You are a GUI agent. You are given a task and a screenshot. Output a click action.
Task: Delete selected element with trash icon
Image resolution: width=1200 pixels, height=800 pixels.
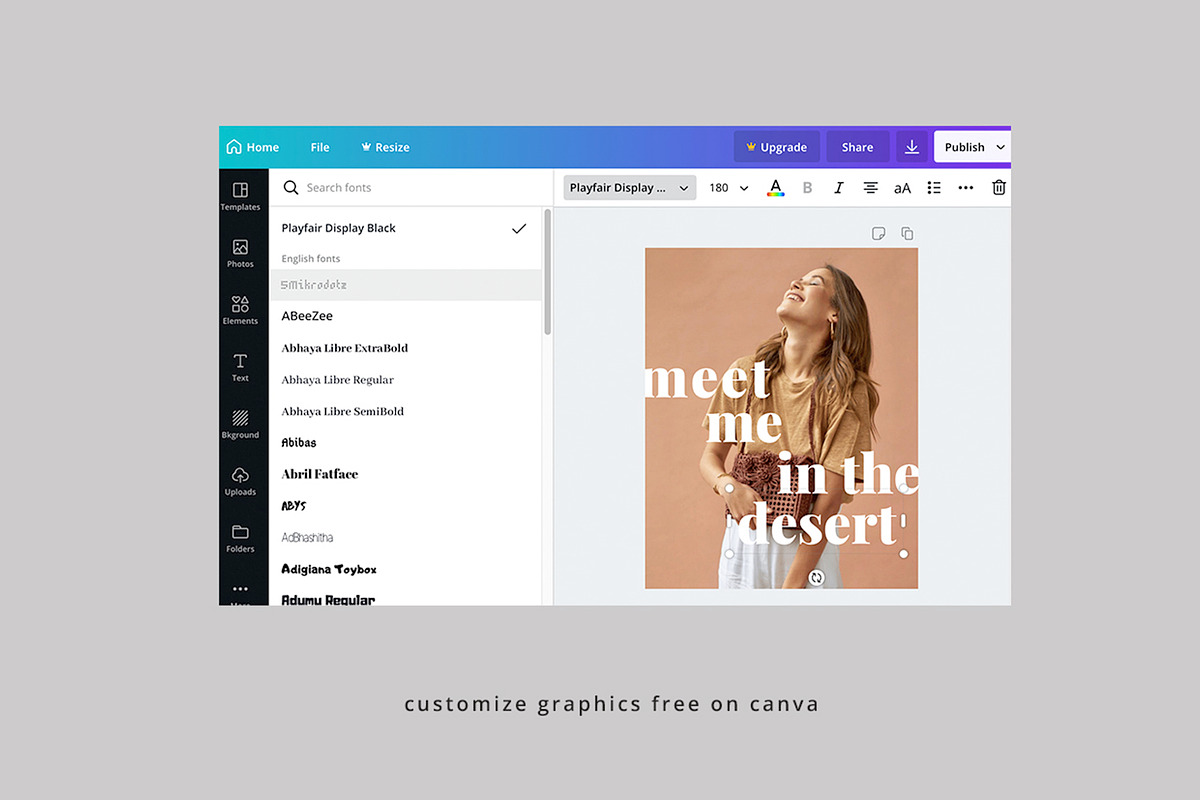998,187
